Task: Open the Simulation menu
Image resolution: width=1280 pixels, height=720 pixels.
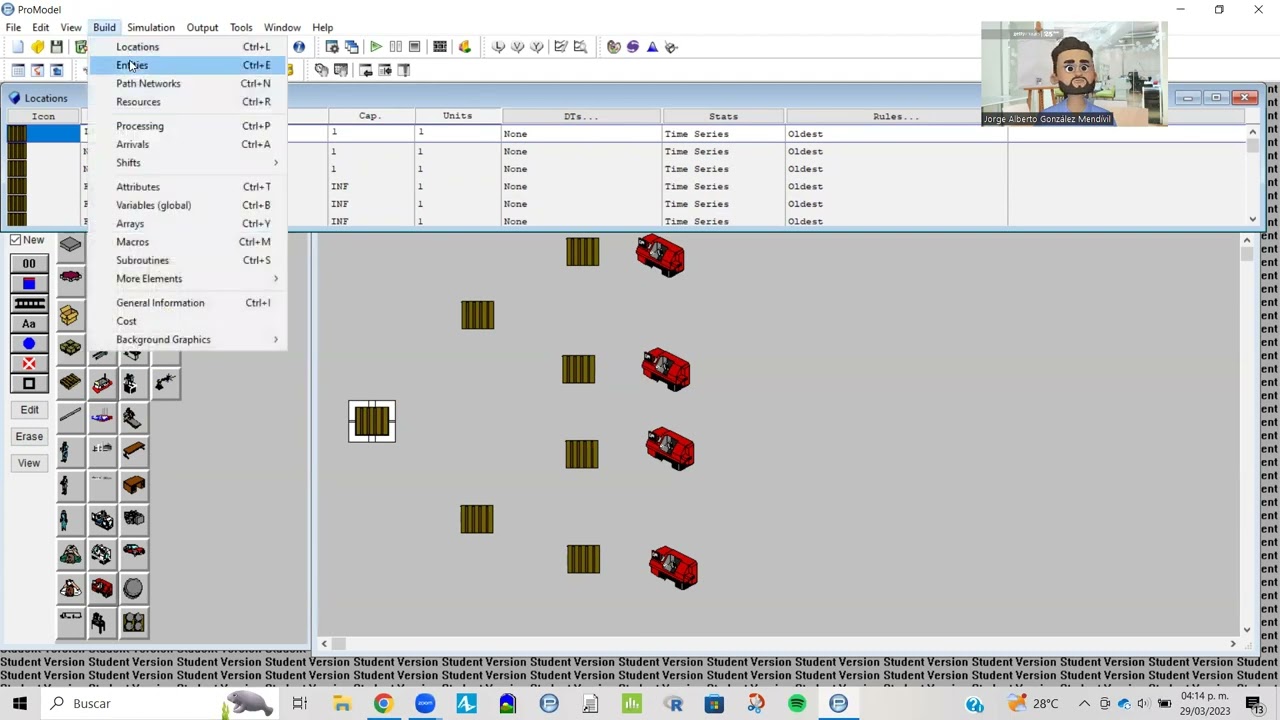Action: pos(151,27)
